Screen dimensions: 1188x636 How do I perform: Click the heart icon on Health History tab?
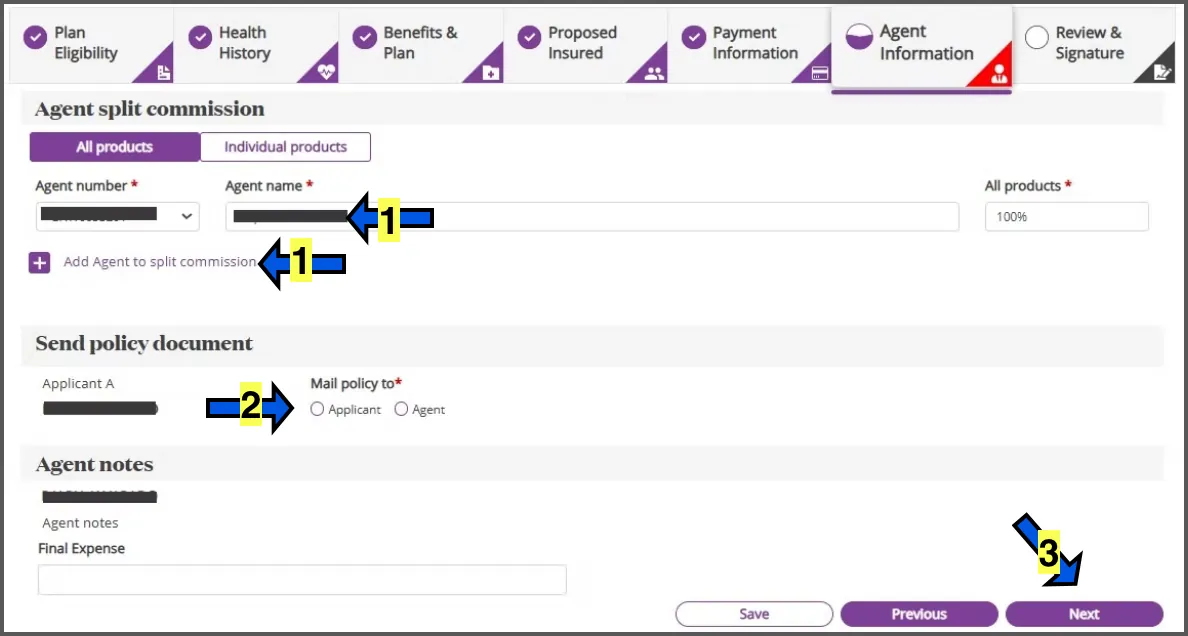coord(327,73)
